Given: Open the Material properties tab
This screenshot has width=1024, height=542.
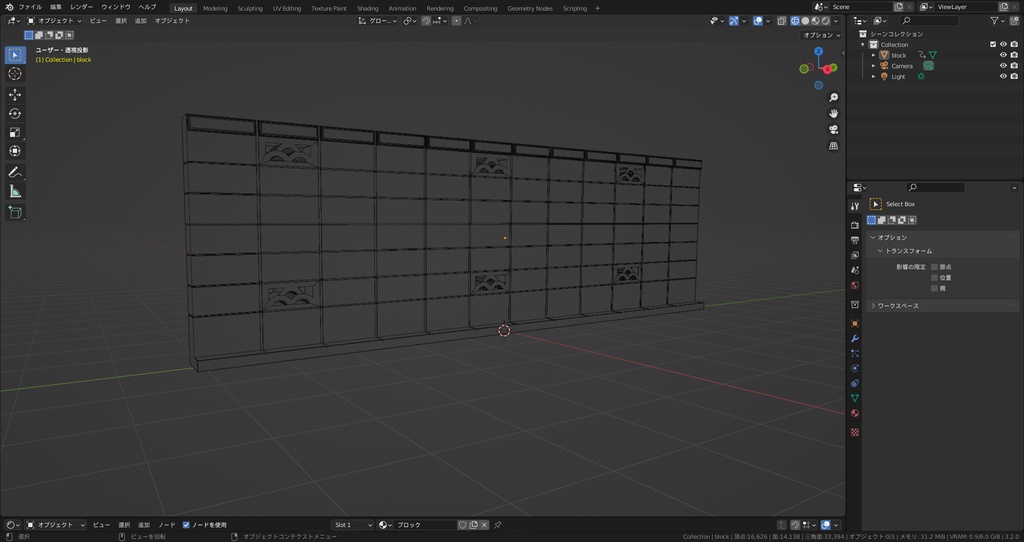Looking at the screenshot, I should (855, 413).
